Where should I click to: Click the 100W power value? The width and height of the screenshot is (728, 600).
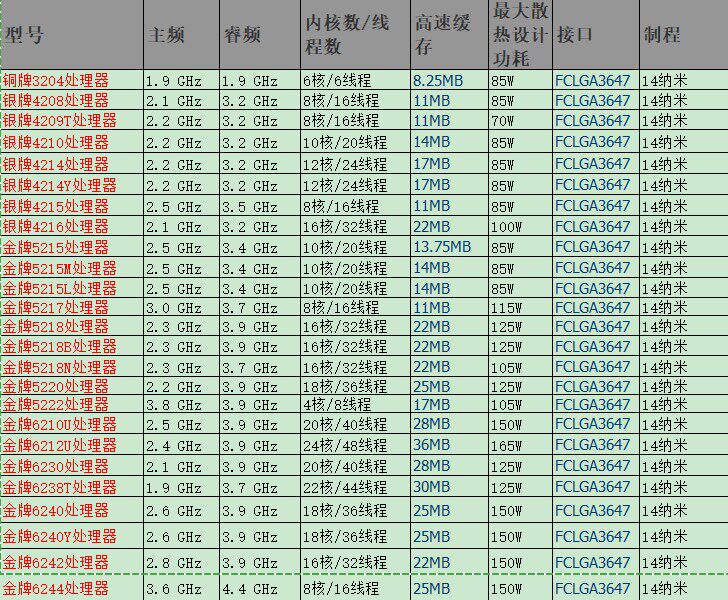click(506, 227)
